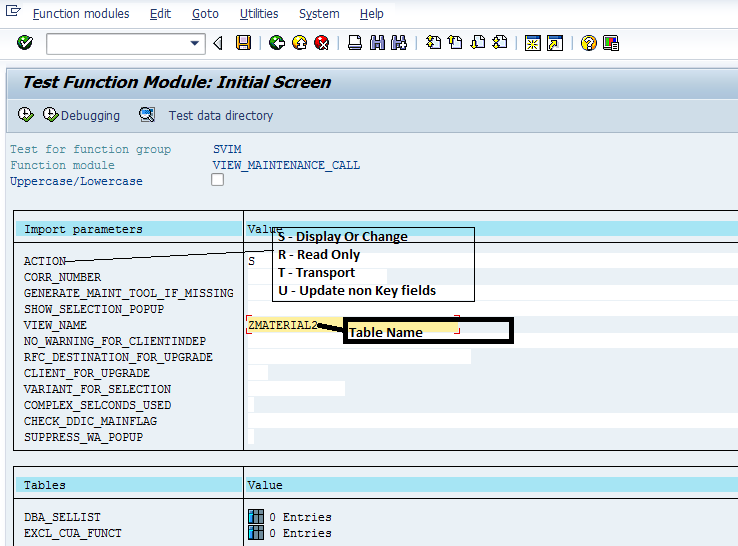The height and width of the screenshot is (546, 738).
Task: Click the Find binoculars icon
Action: 377,43
